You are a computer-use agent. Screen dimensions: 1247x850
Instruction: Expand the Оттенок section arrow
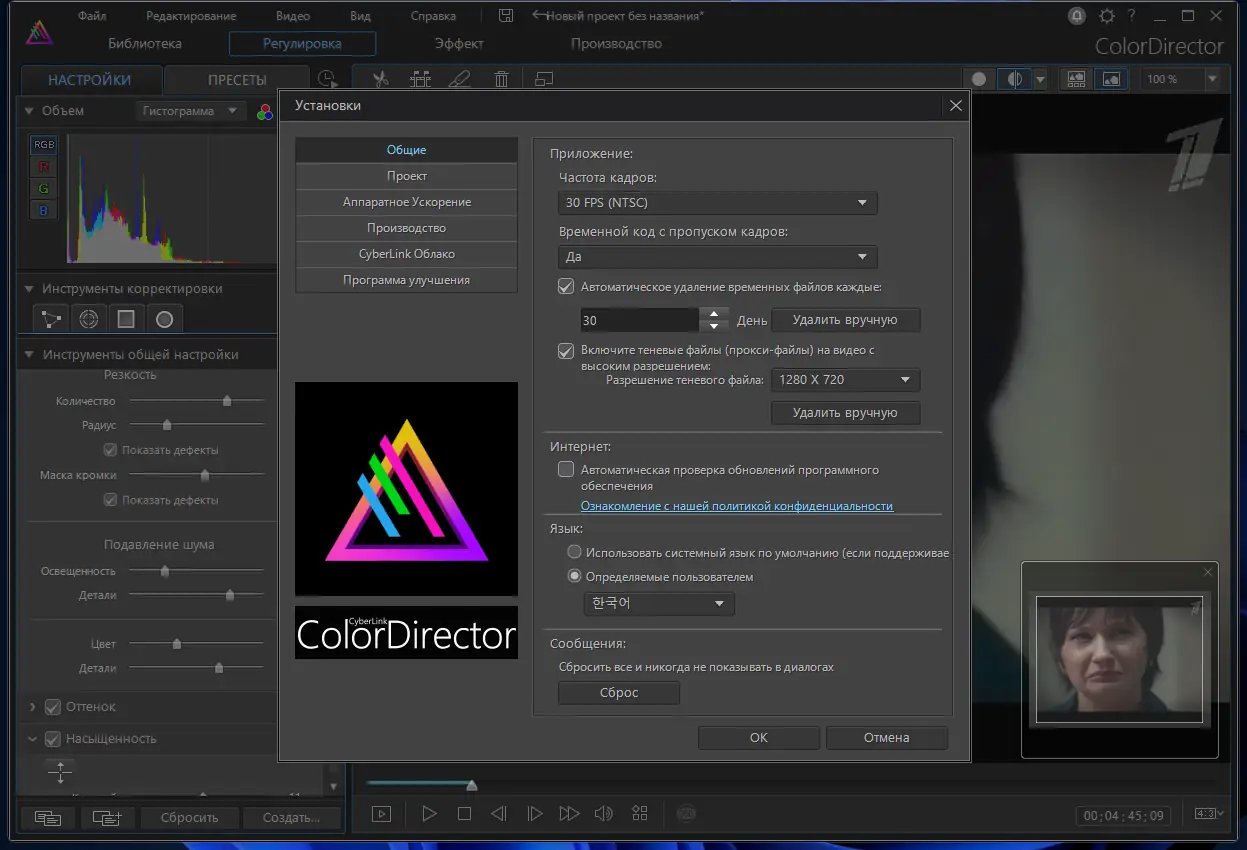32,707
